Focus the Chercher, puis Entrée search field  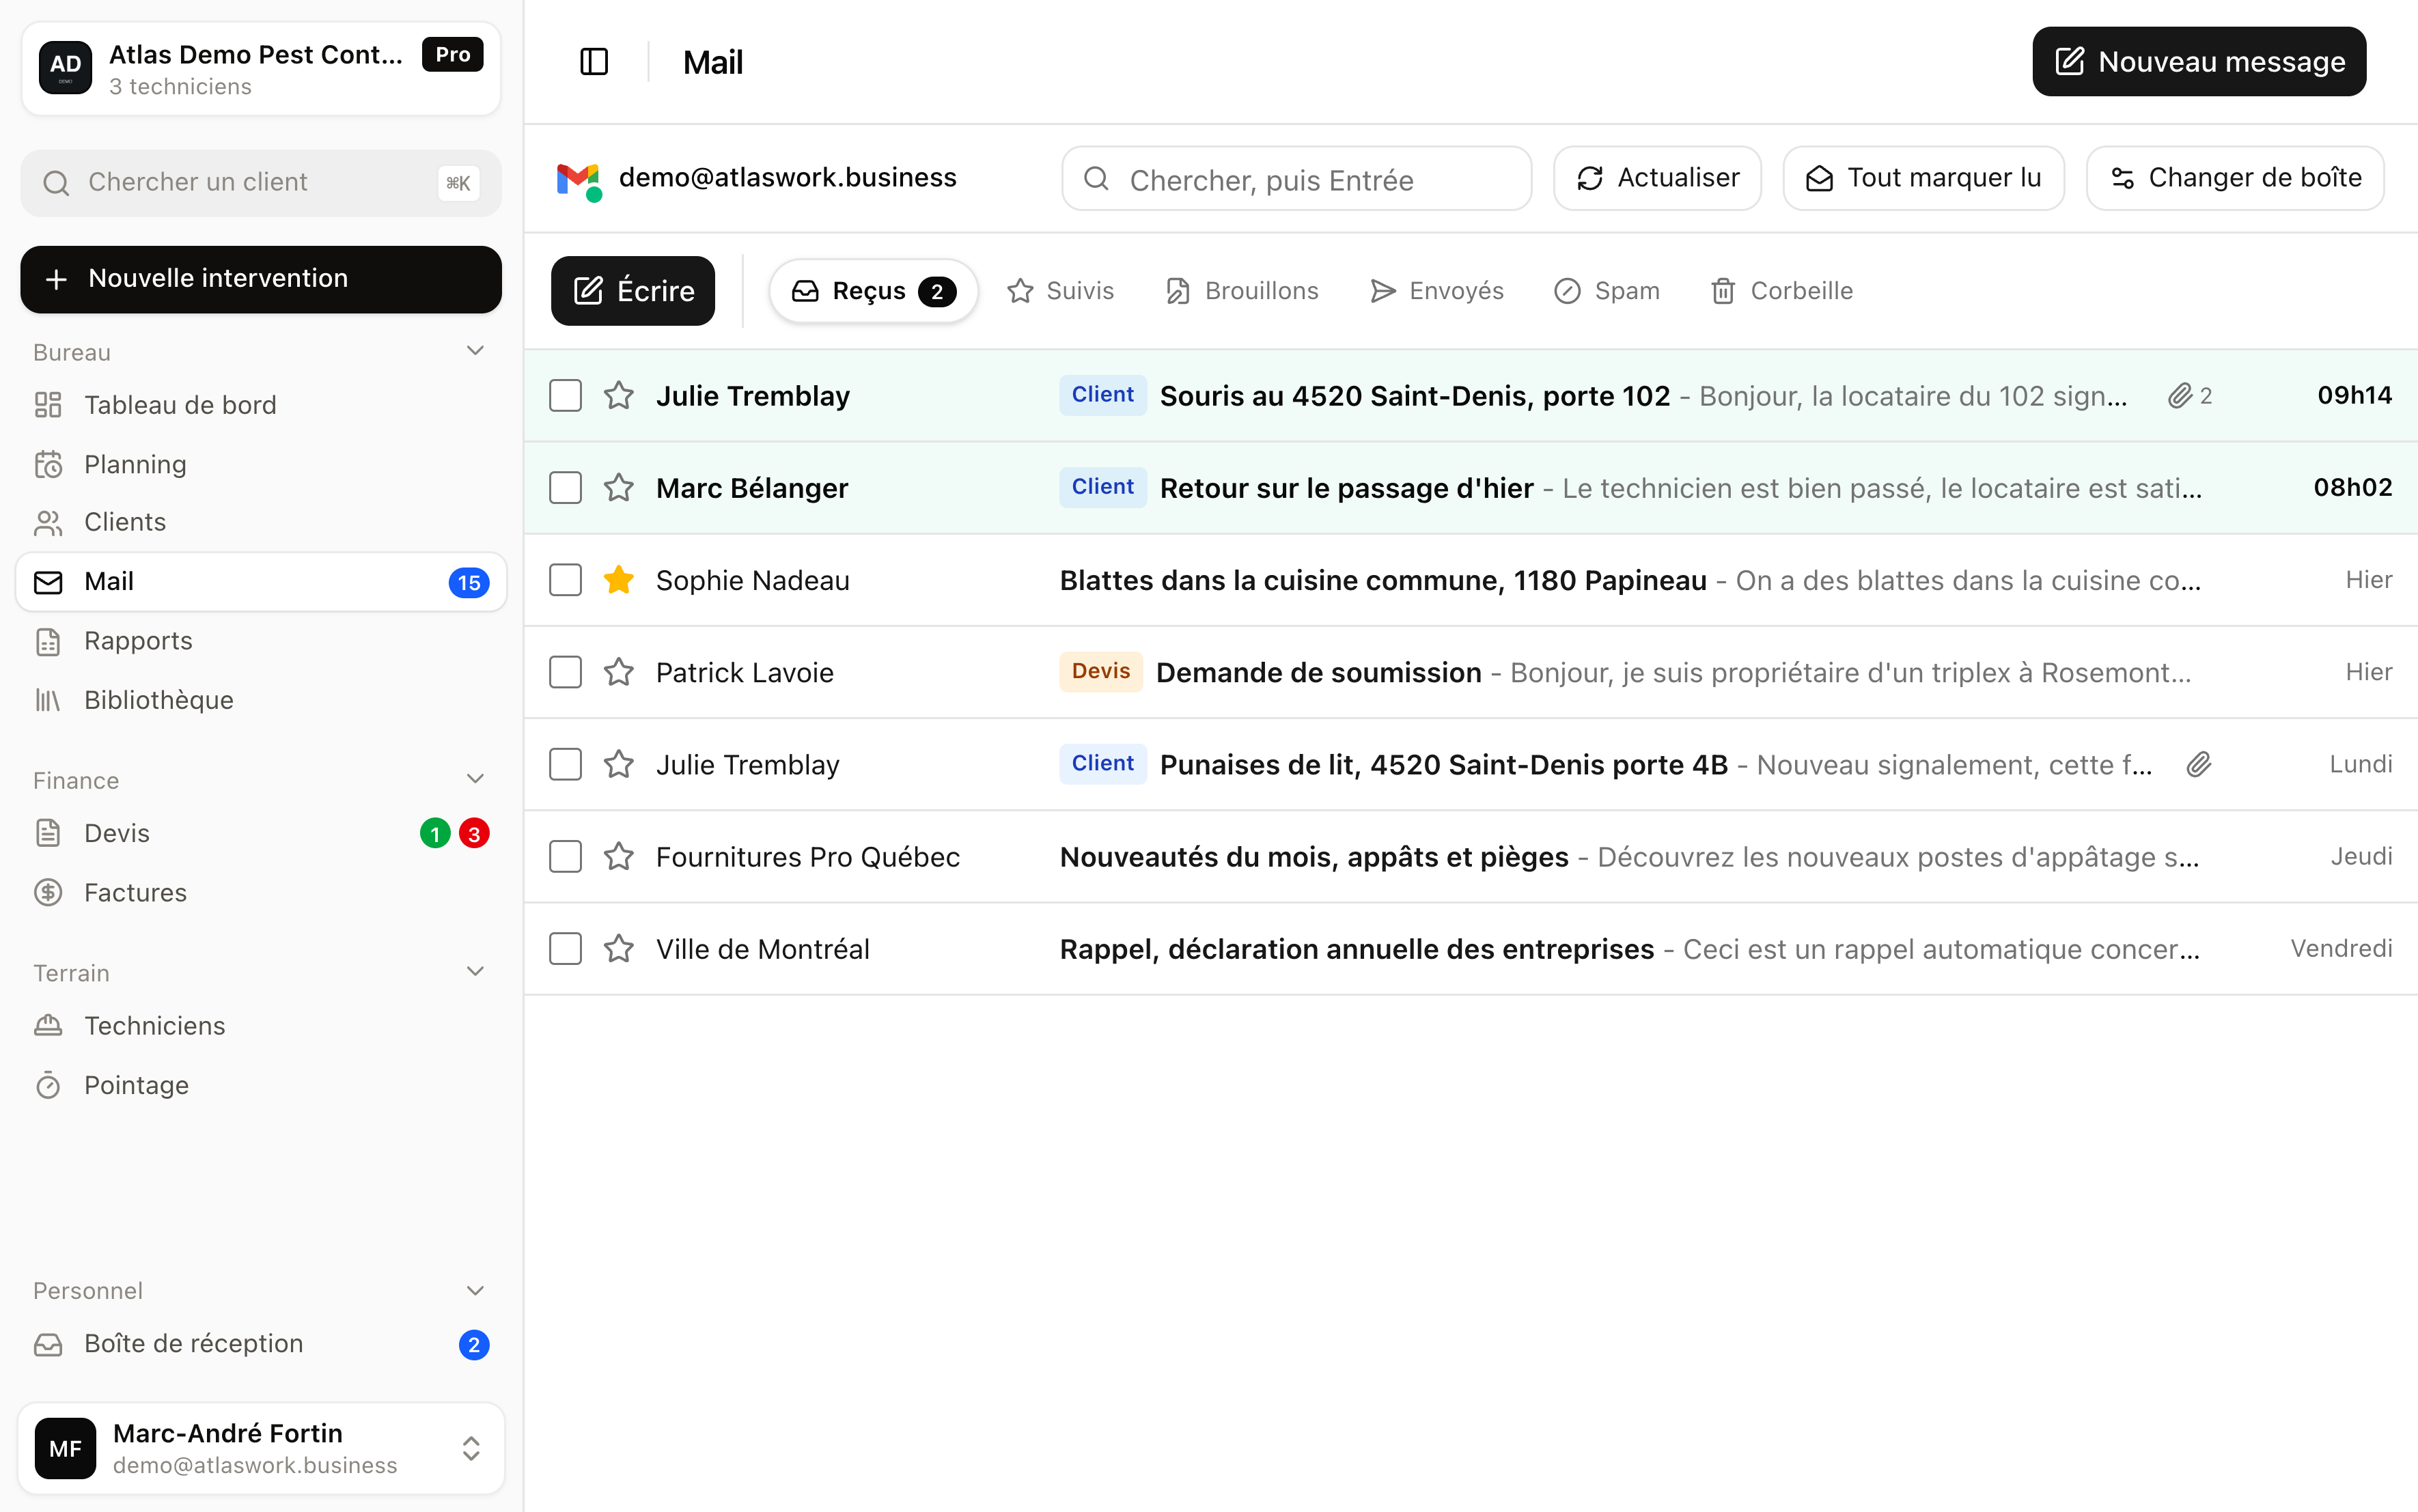[x=1296, y=179]
